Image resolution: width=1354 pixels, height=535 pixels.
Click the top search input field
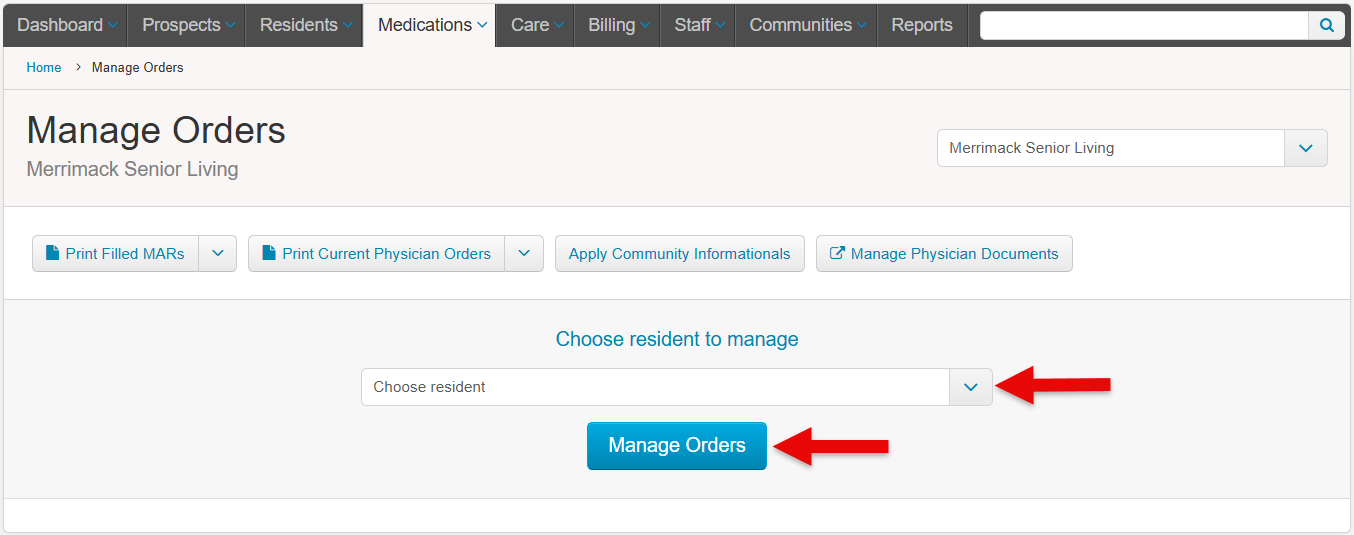(x=1144, y=26)
